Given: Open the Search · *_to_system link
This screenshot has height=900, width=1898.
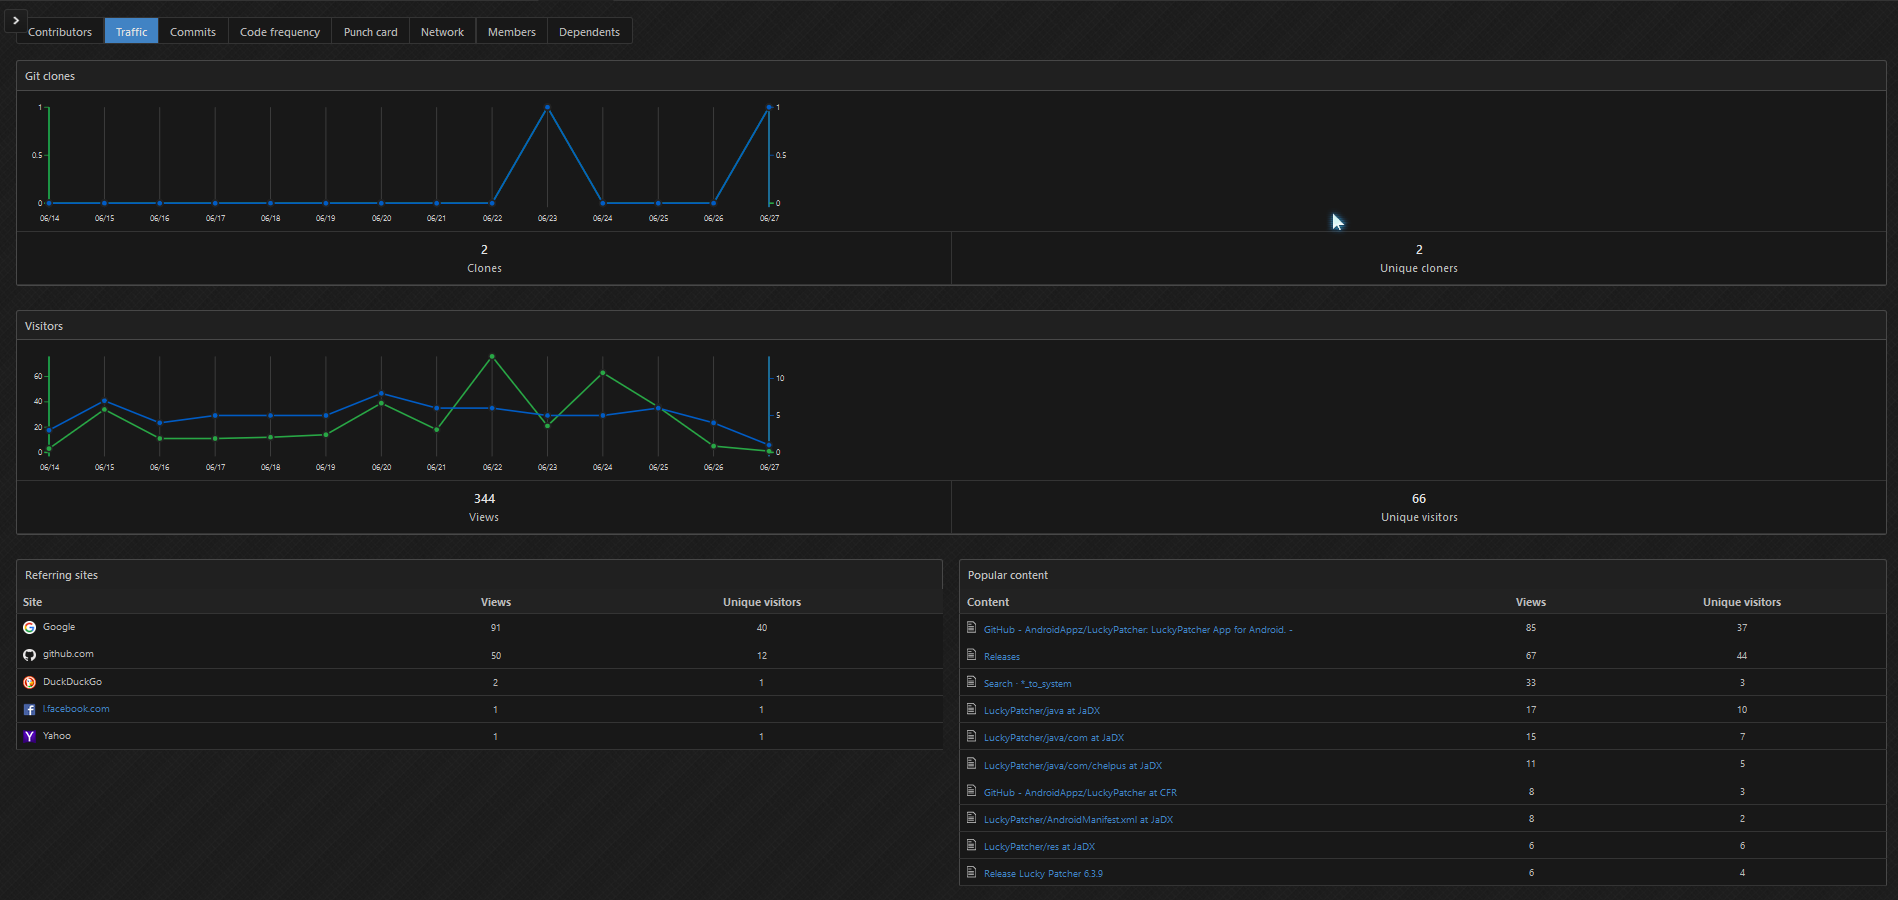Looking at the screenshot, I should [x=1027, y=684].
